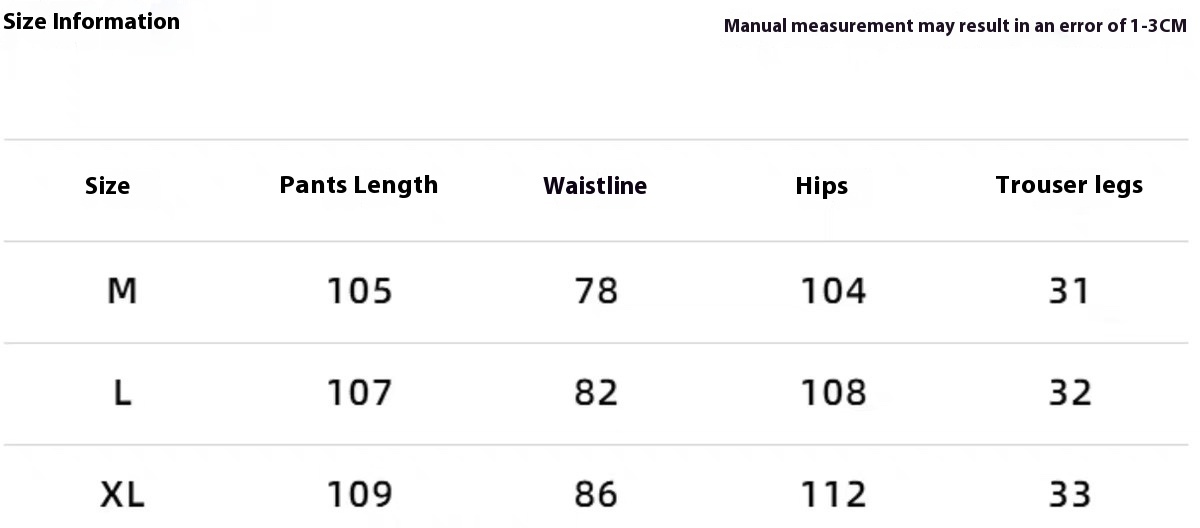Click pants length value 107
The width and height of the screenshot is (1200, 528).
[x=360, y=393]
